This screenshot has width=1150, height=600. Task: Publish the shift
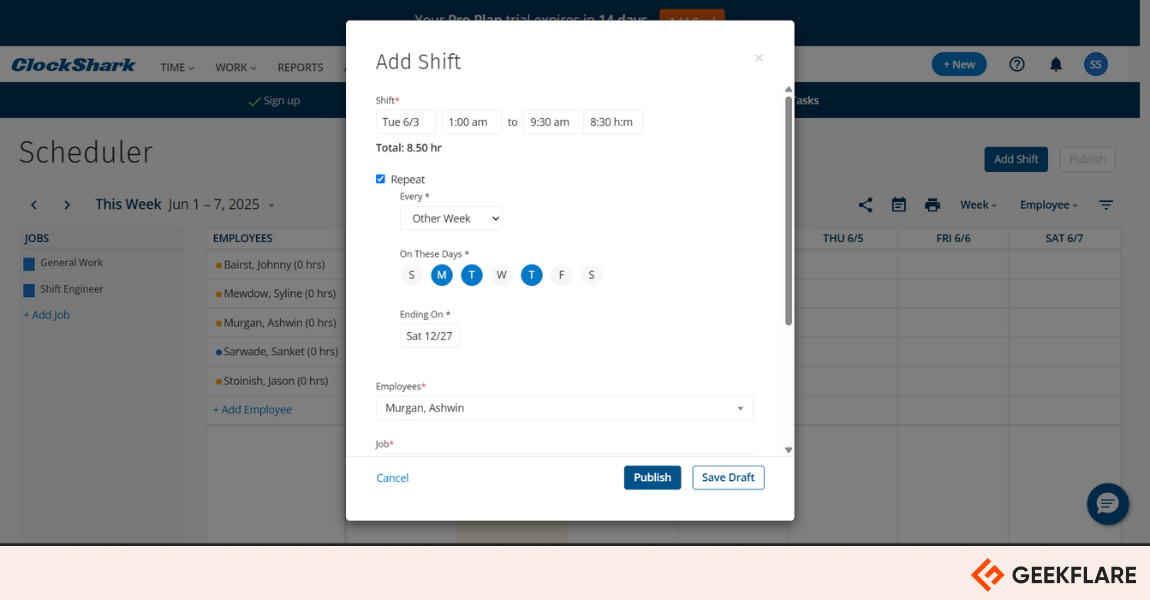652,478
